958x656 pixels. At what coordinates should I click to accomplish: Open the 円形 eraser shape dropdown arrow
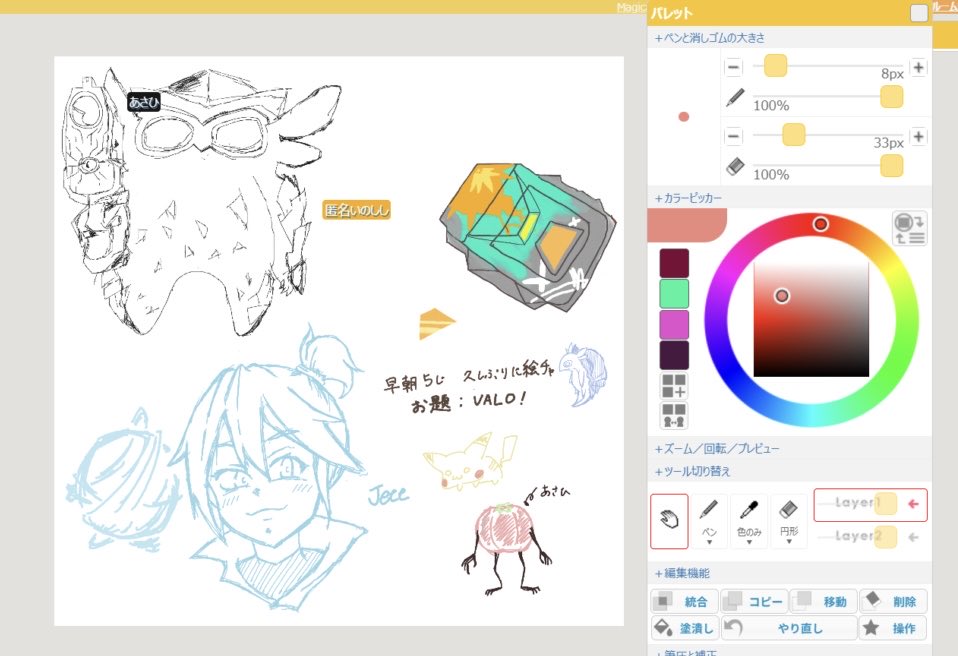point(789,542)
